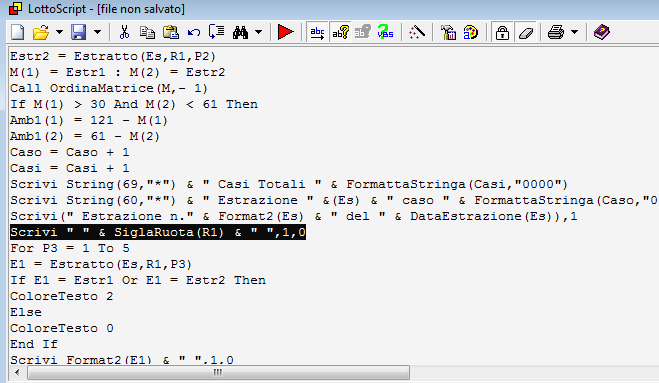Save the script with the floppy icon
Viewport: 659px width, 383px height.
pos(79,32)
